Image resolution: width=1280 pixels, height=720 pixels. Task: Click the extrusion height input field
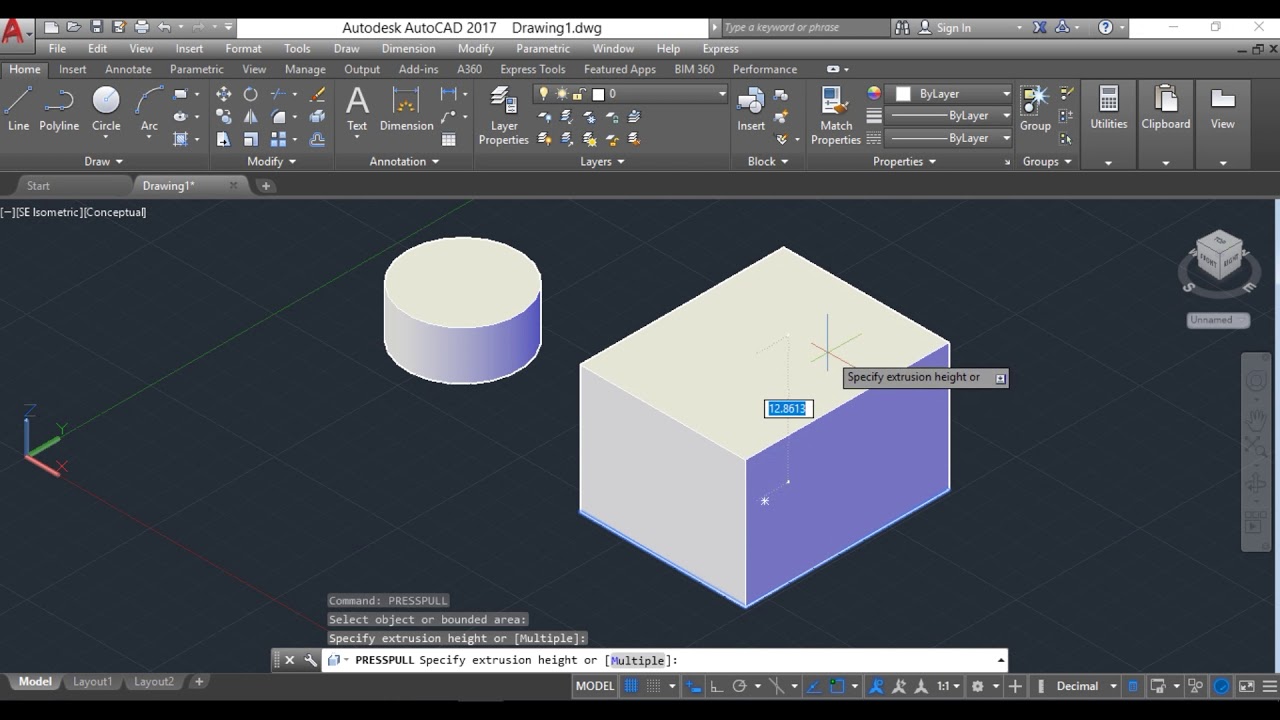click(x=788, y=408)
